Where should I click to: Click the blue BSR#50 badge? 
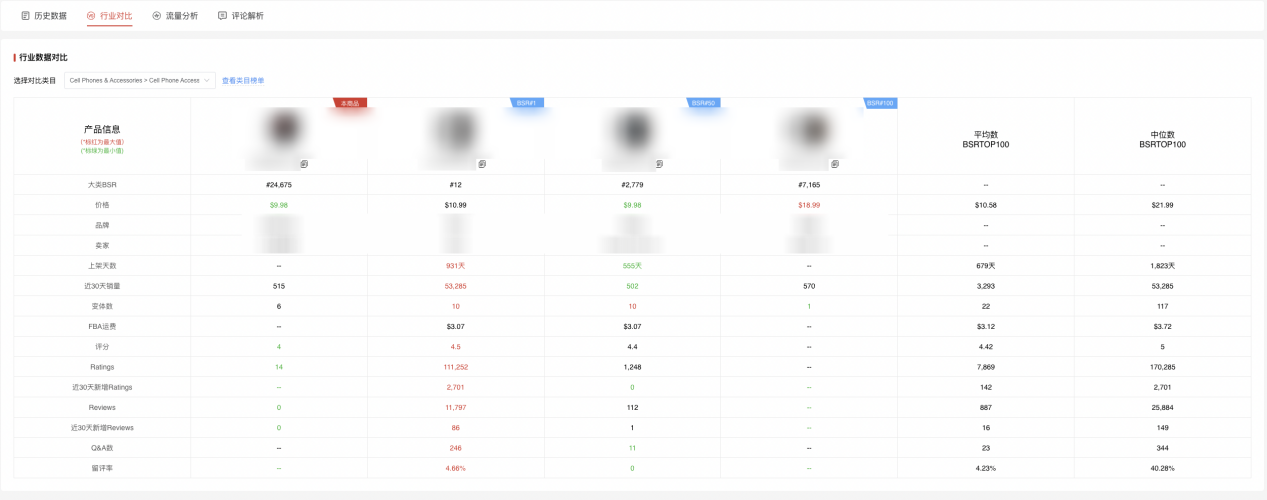pos(704,103)
